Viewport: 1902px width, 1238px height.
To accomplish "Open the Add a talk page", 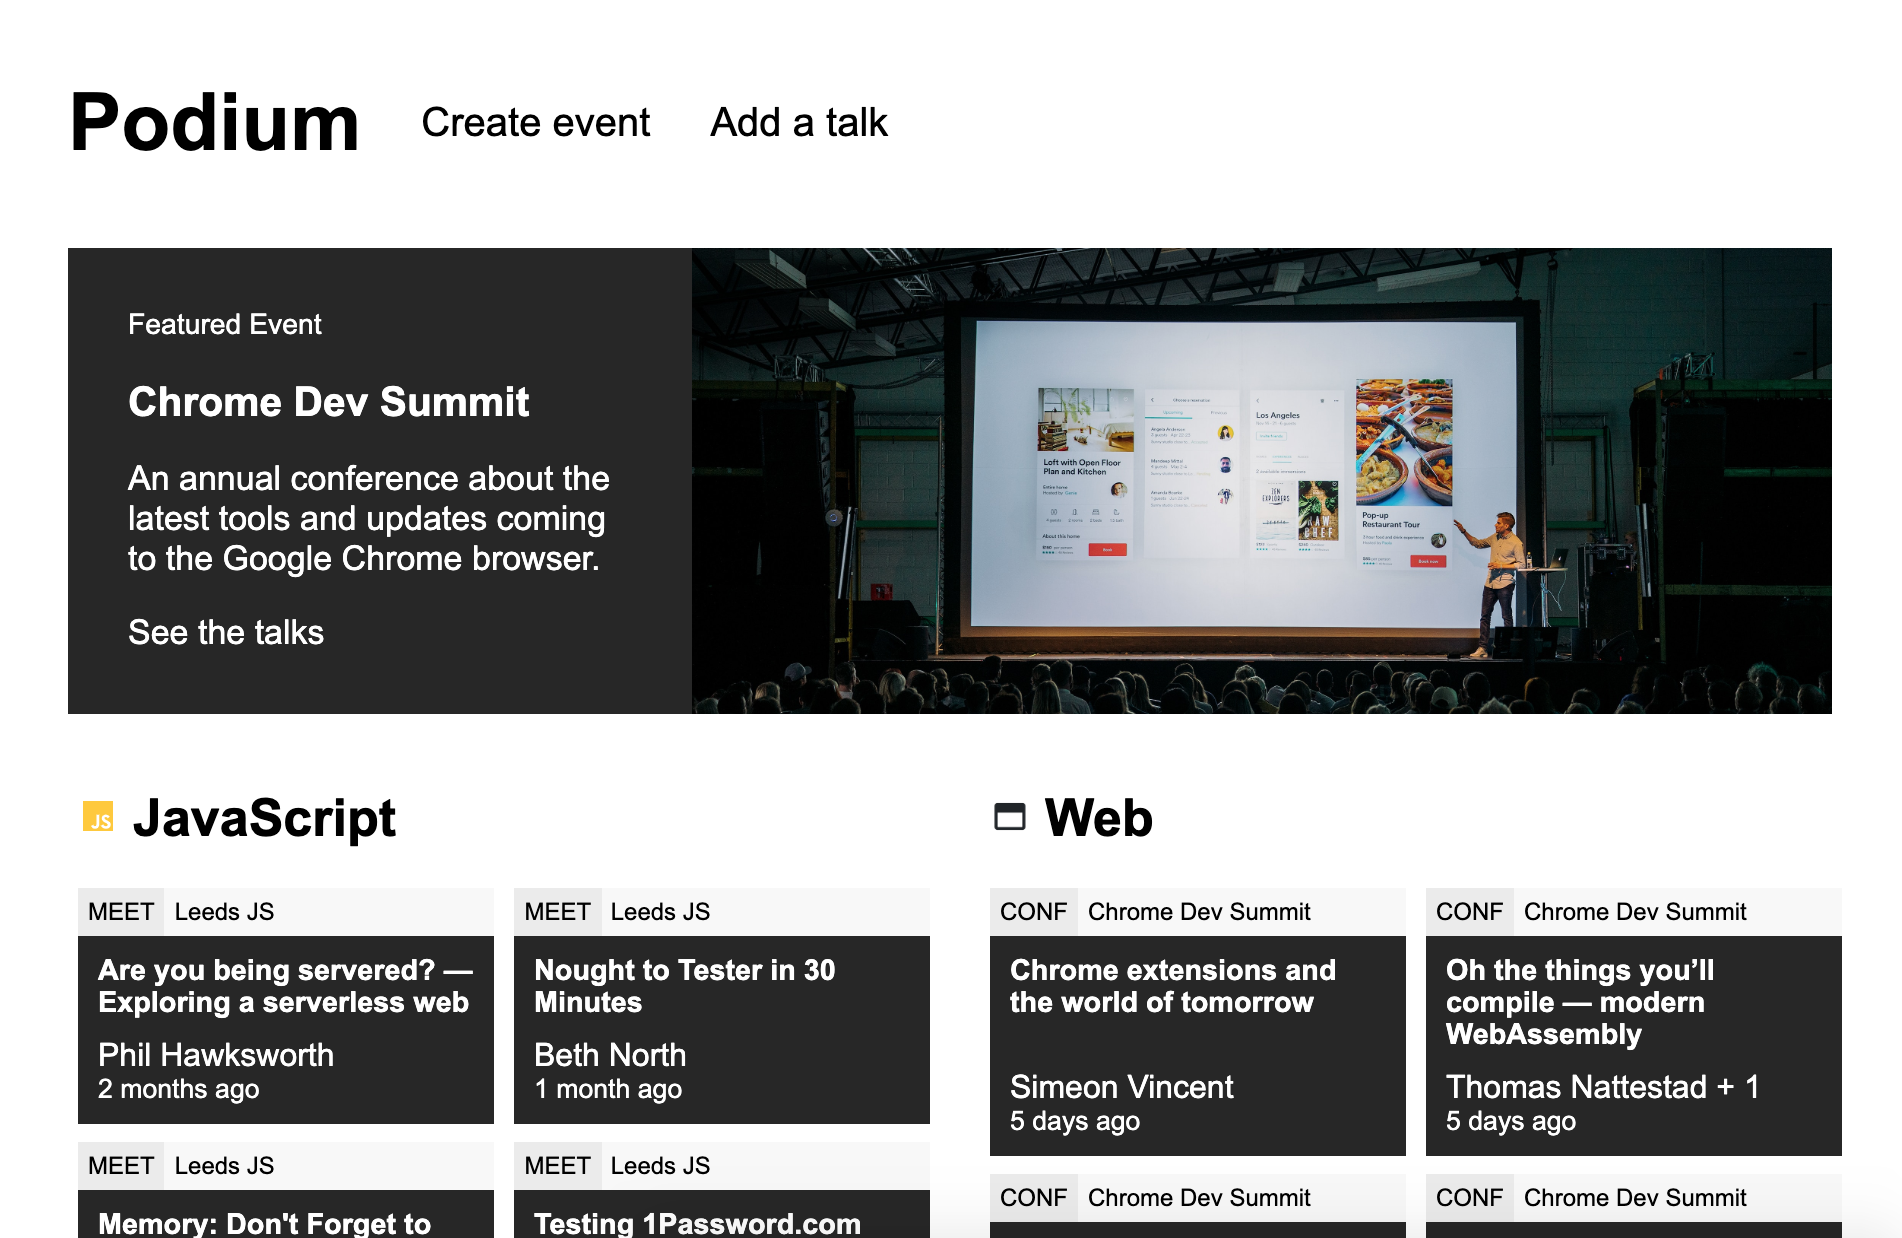I will (799, 123).
